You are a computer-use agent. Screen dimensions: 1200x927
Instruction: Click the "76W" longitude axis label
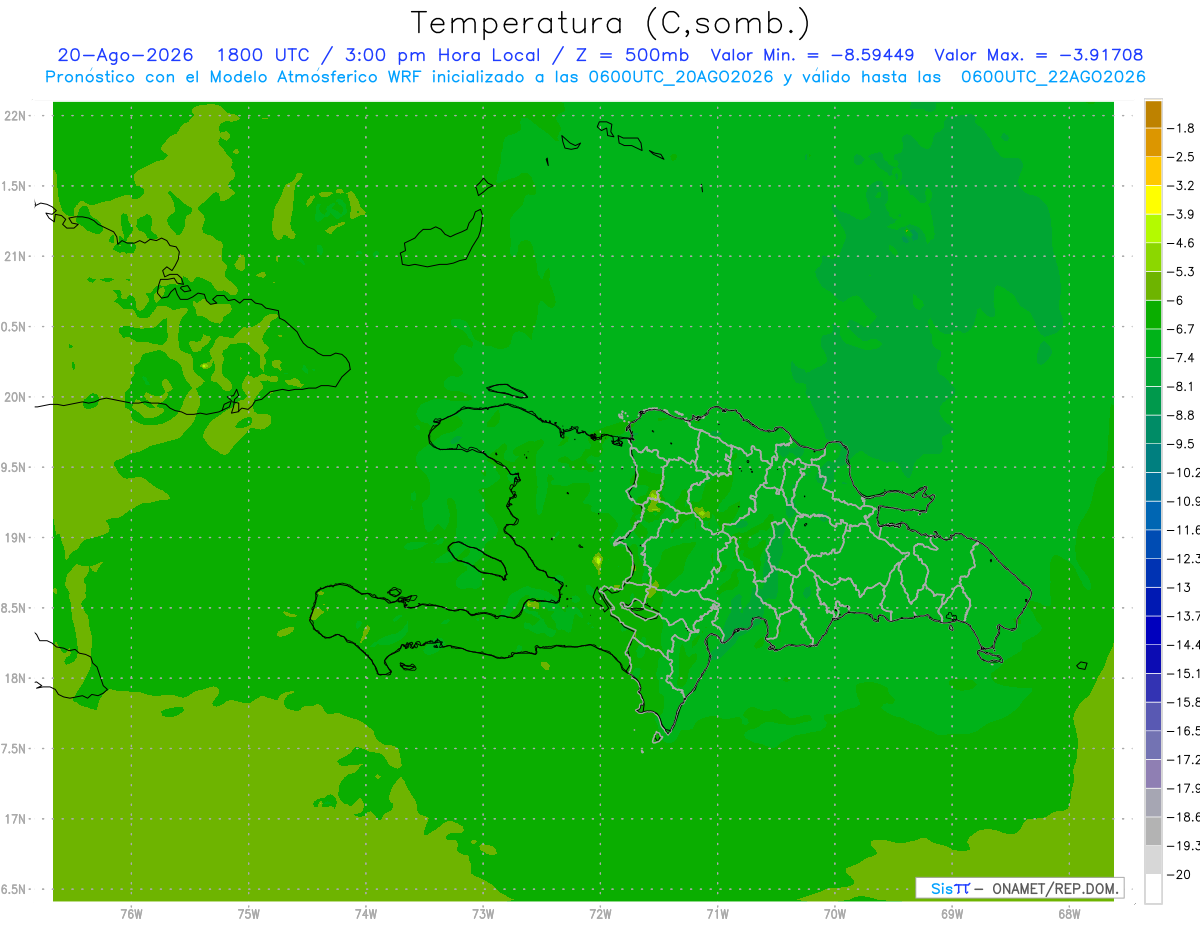click(131, 915)
